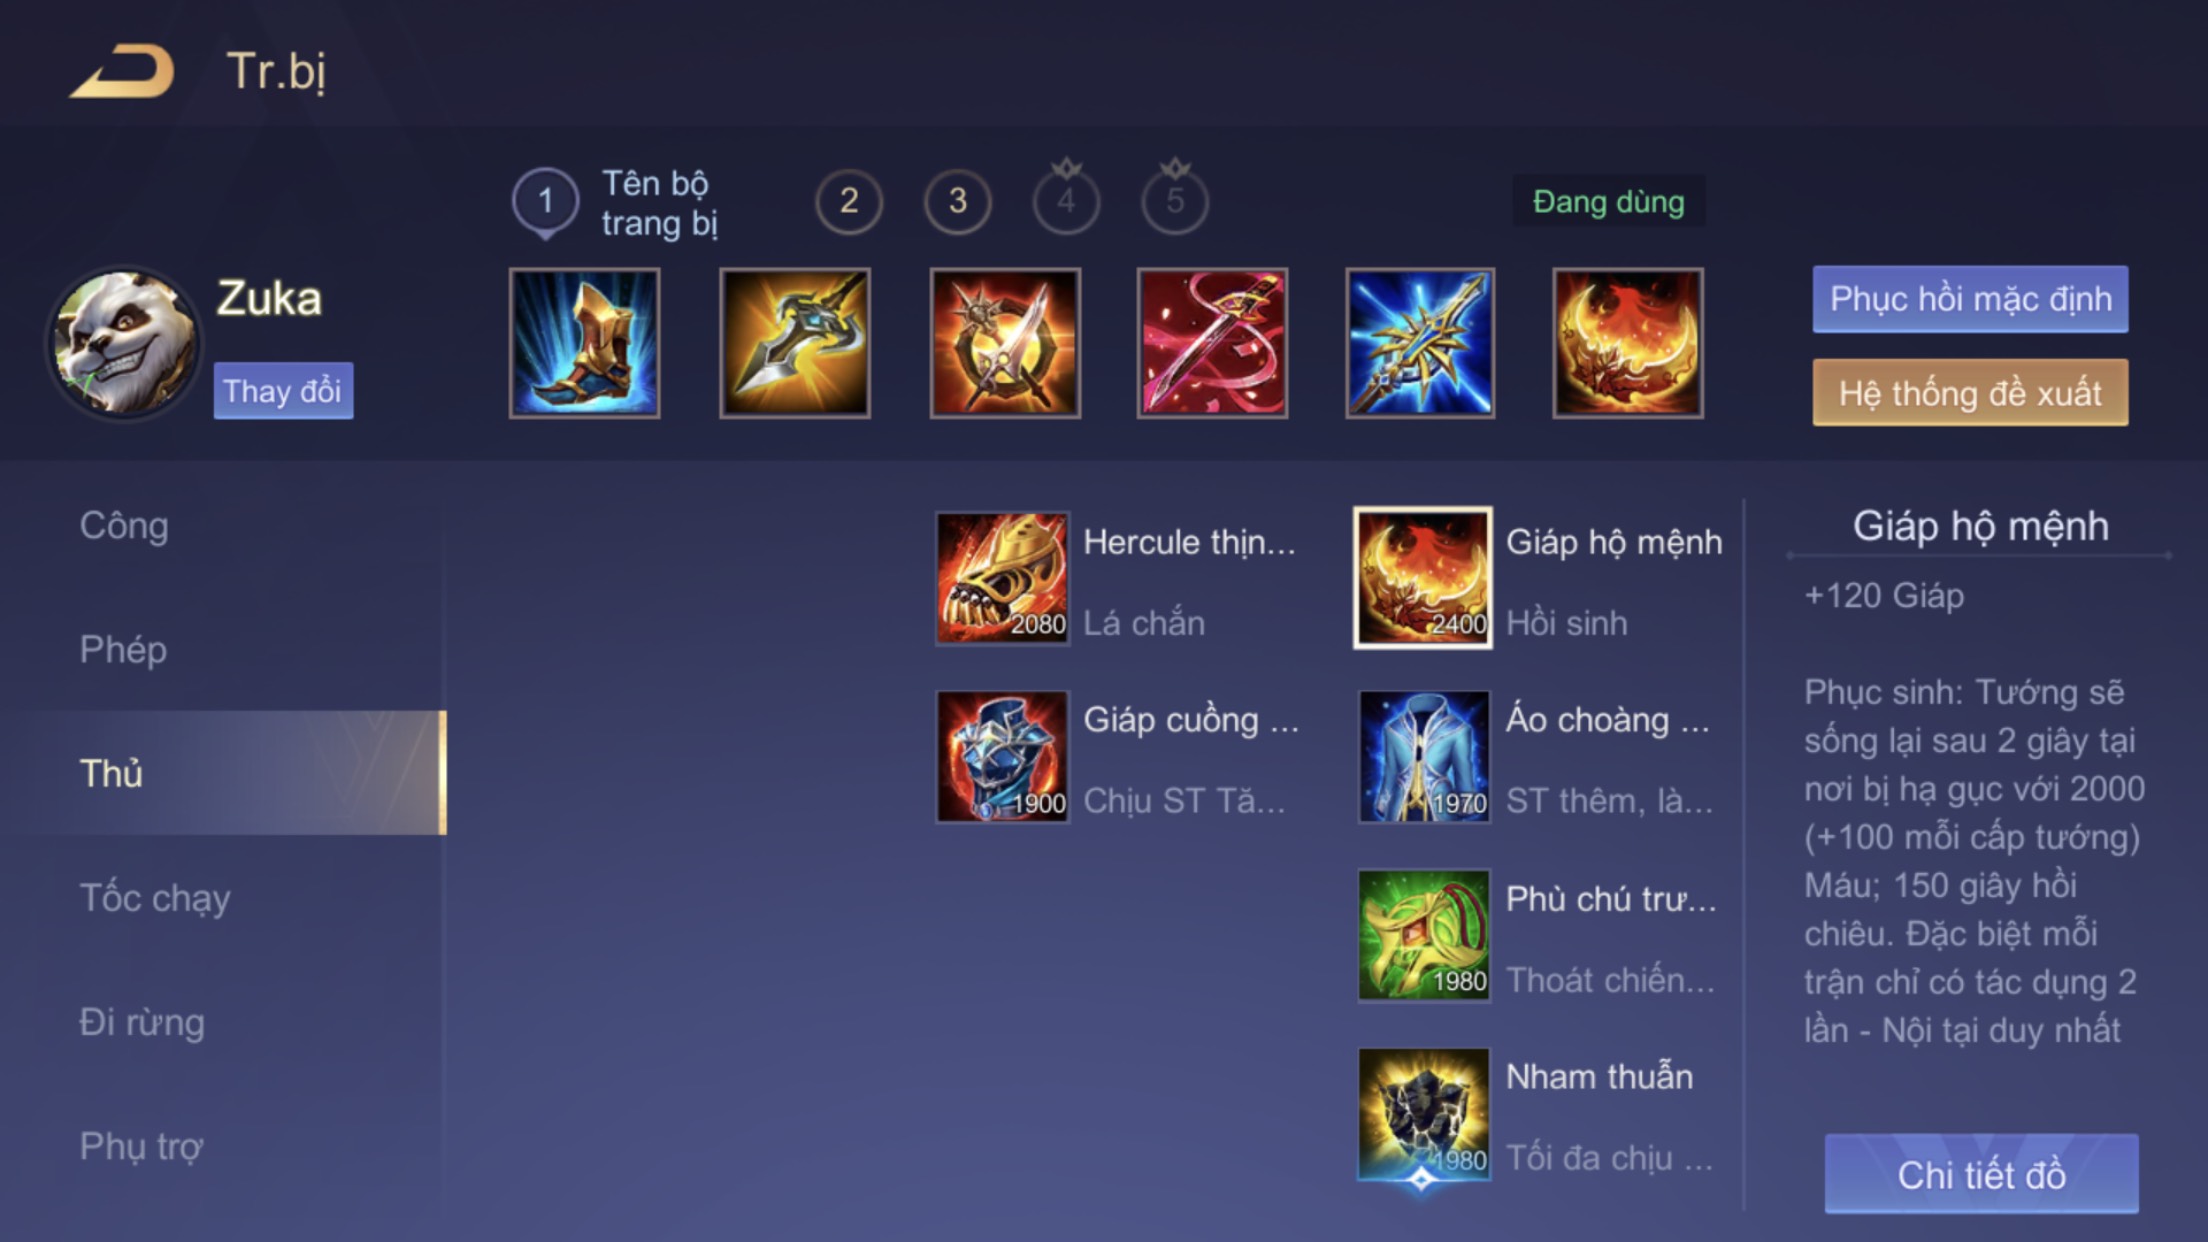This screenshot has height=1242, width=2208.
Task: Switch to equipment set 3
Action: (958, 202)
